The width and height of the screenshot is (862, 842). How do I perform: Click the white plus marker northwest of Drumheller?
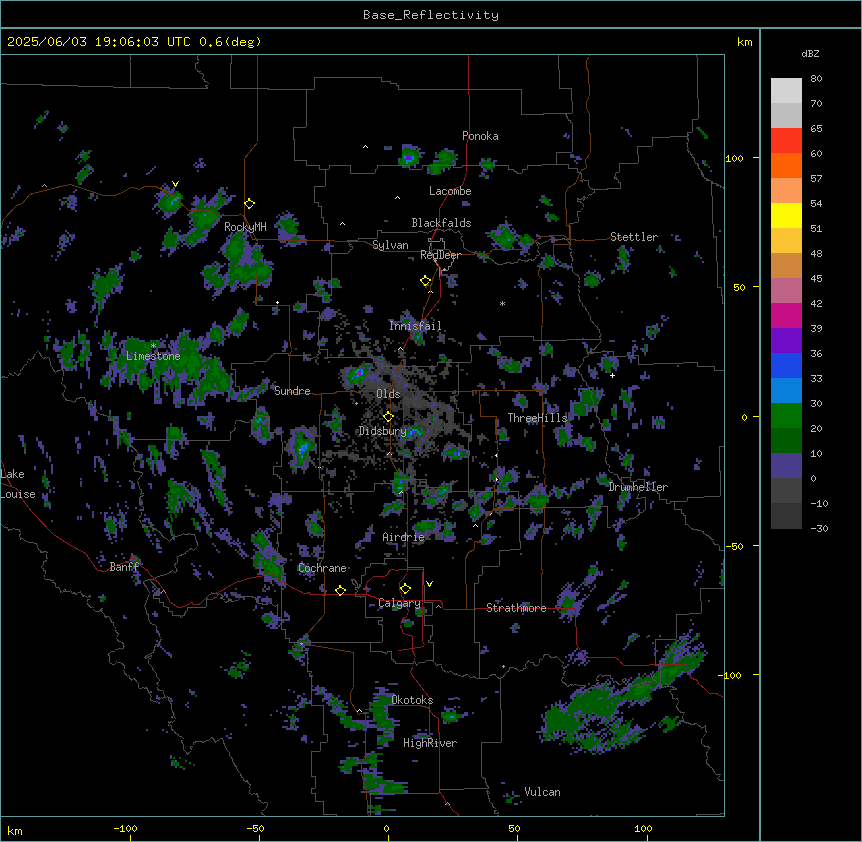click(x=612, y=375)
